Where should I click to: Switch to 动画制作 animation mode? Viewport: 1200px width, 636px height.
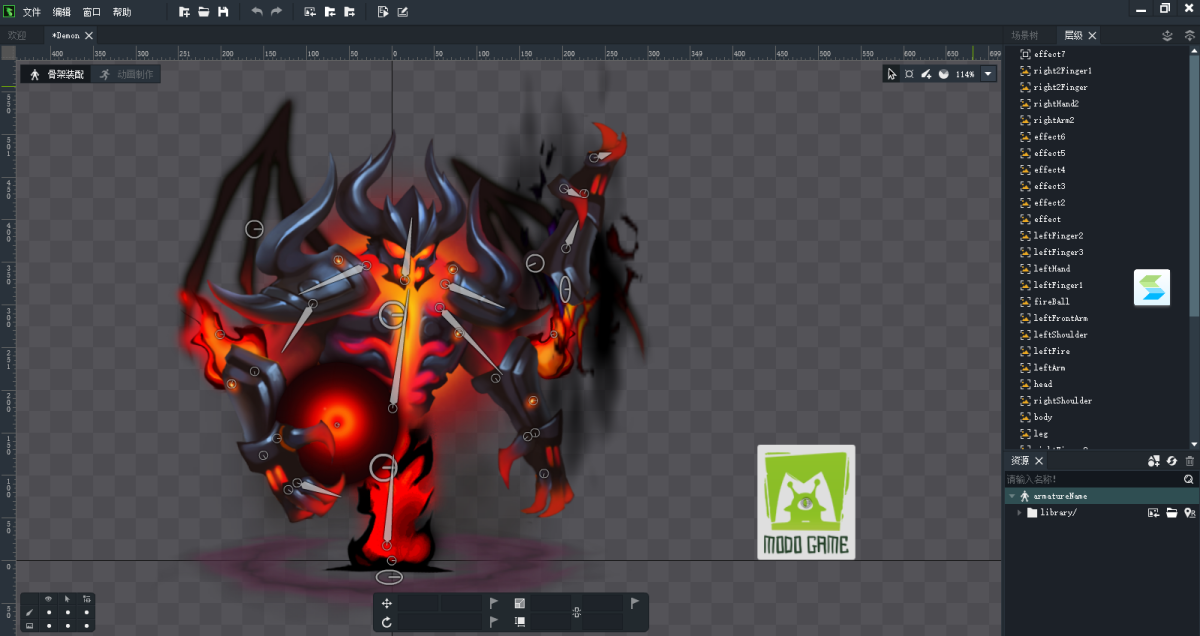tap(126, 74)
